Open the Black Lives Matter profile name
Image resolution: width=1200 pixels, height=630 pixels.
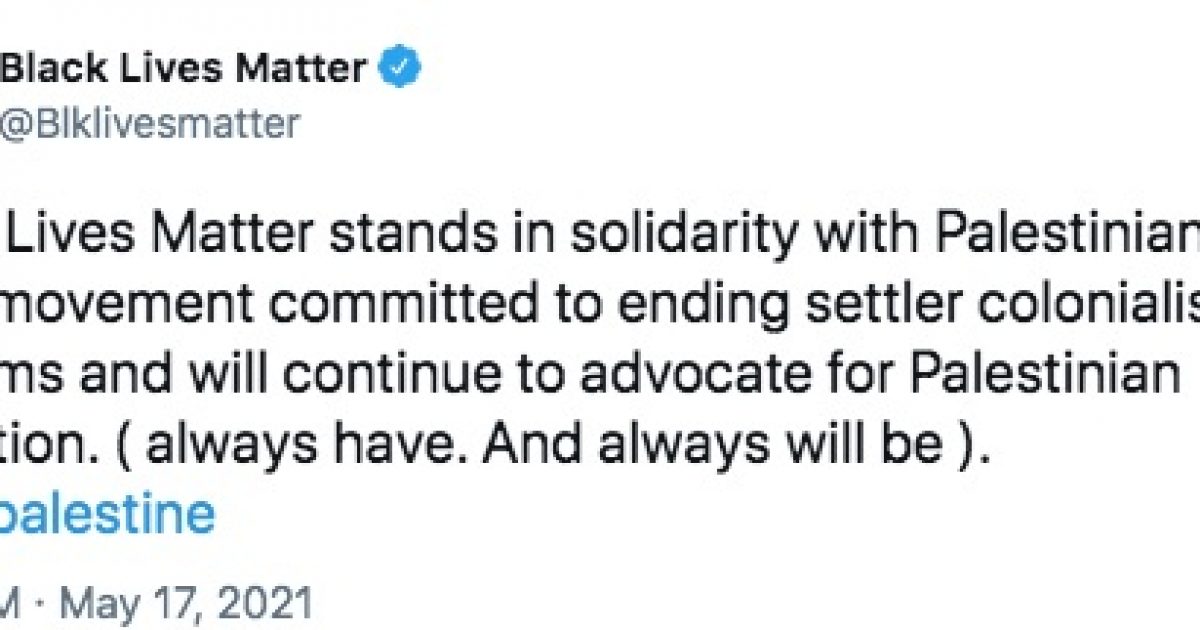tap(186, 70)
